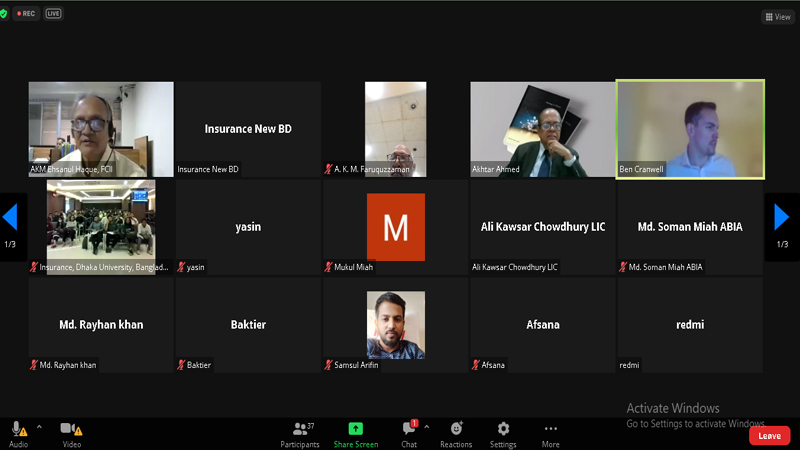Expand chat options caret
800x450 pixels.
click(427, 427)
